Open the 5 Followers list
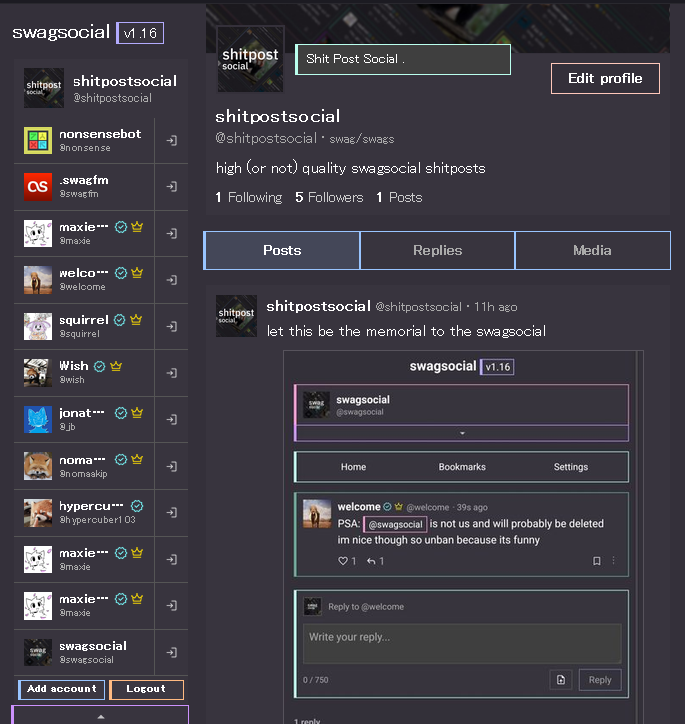The image size is (685, 724). (329, 198)
